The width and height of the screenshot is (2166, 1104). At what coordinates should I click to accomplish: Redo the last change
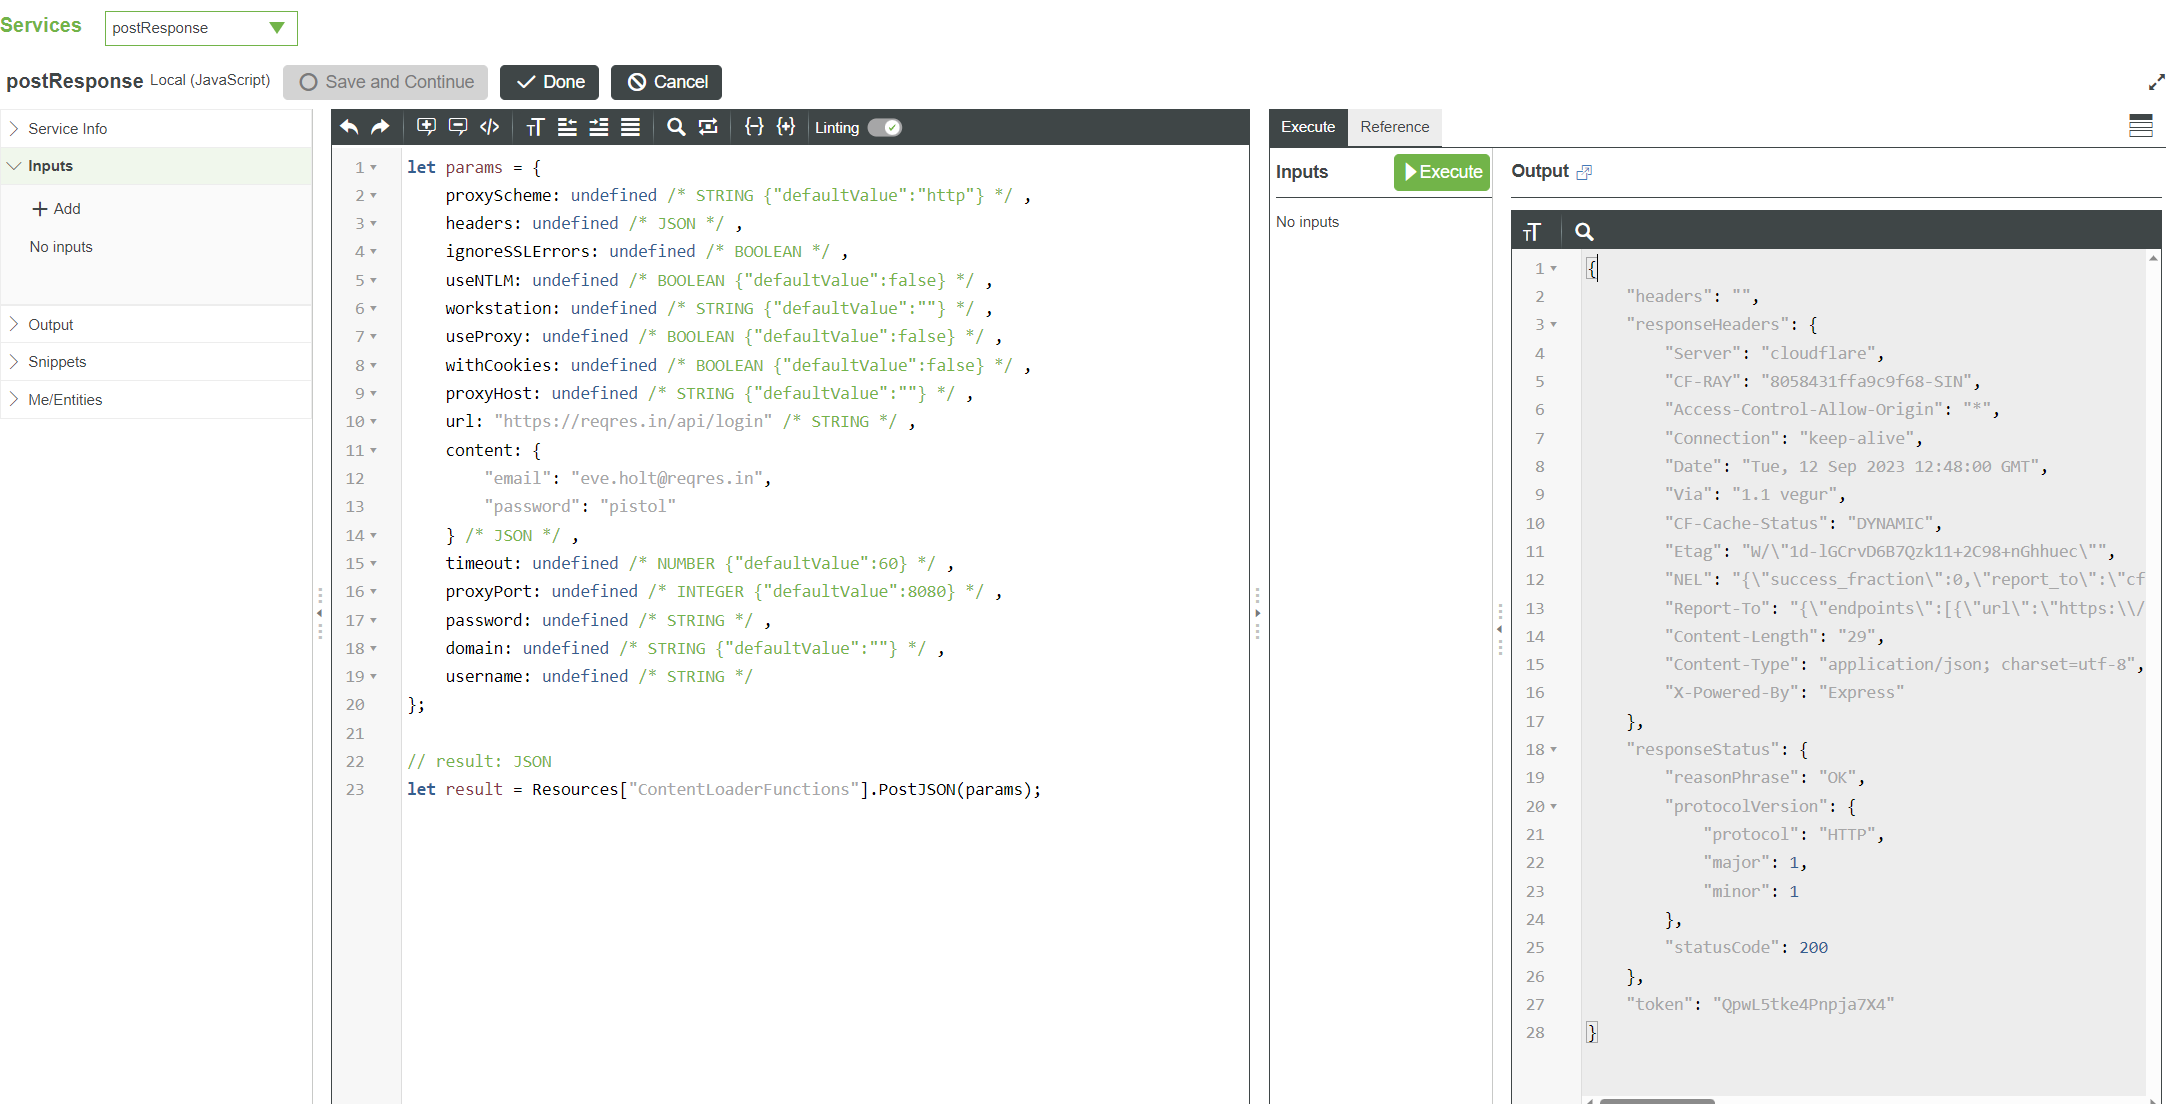pyautogui.click(x=379, y=127)
